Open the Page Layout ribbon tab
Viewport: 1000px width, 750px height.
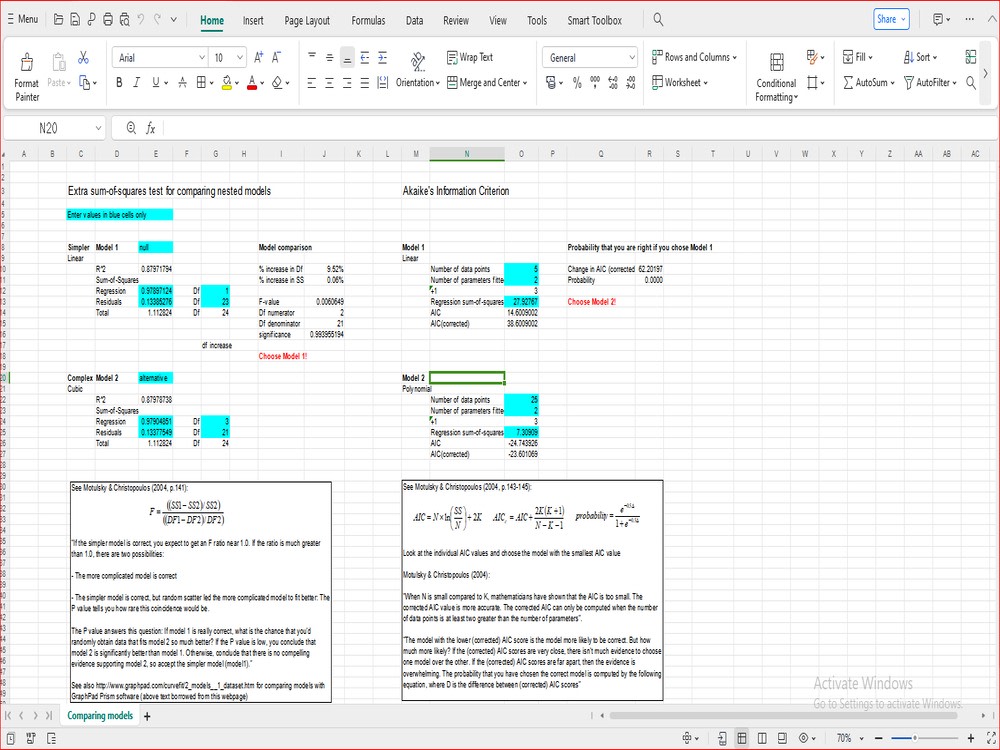tap(307, 20)
